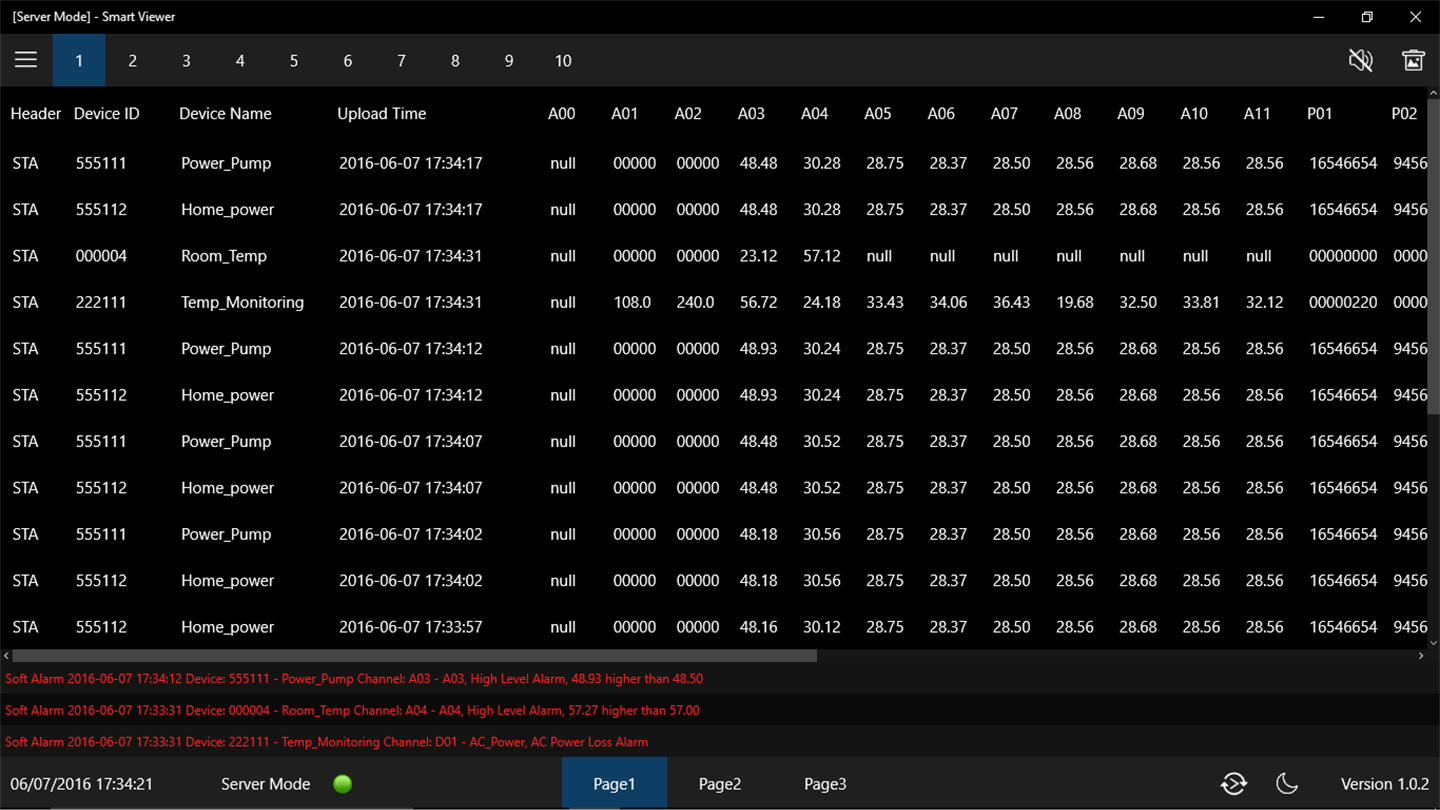Maximize the Smart Viewer window
This screenshot has width=1440, height=810.
click(1367, 17)
